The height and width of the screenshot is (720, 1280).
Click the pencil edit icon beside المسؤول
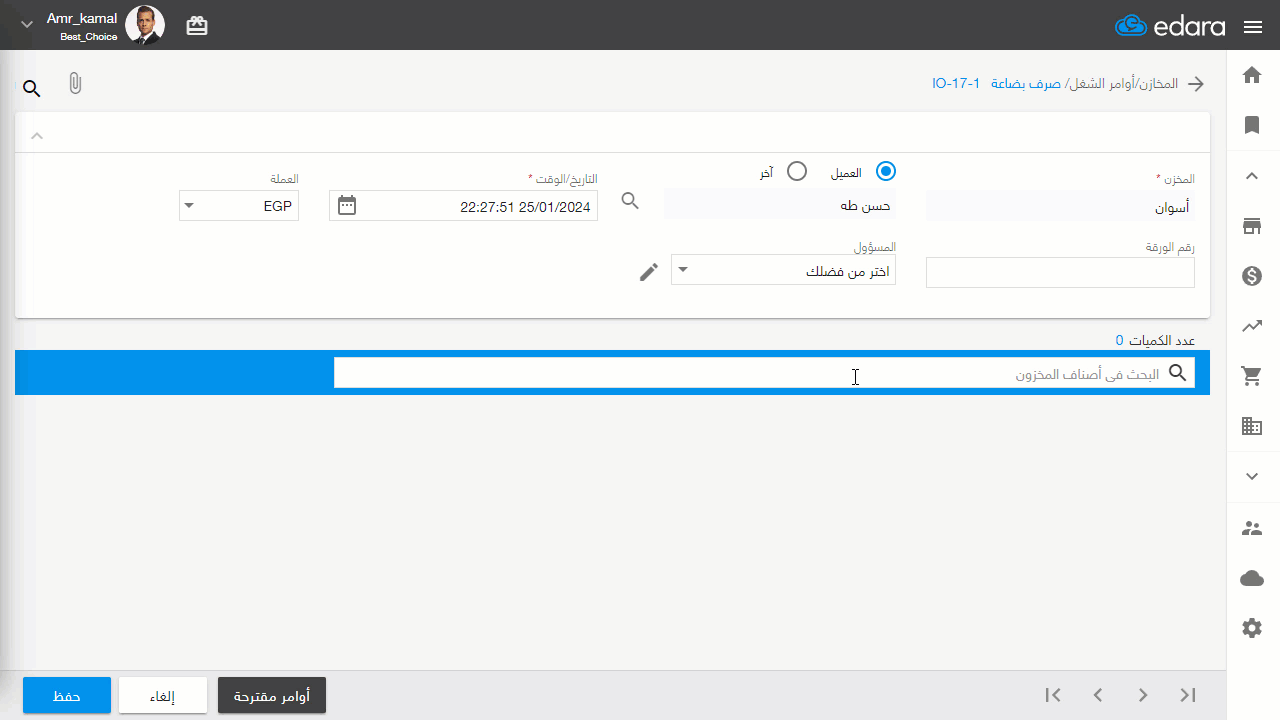pos(649,272)
